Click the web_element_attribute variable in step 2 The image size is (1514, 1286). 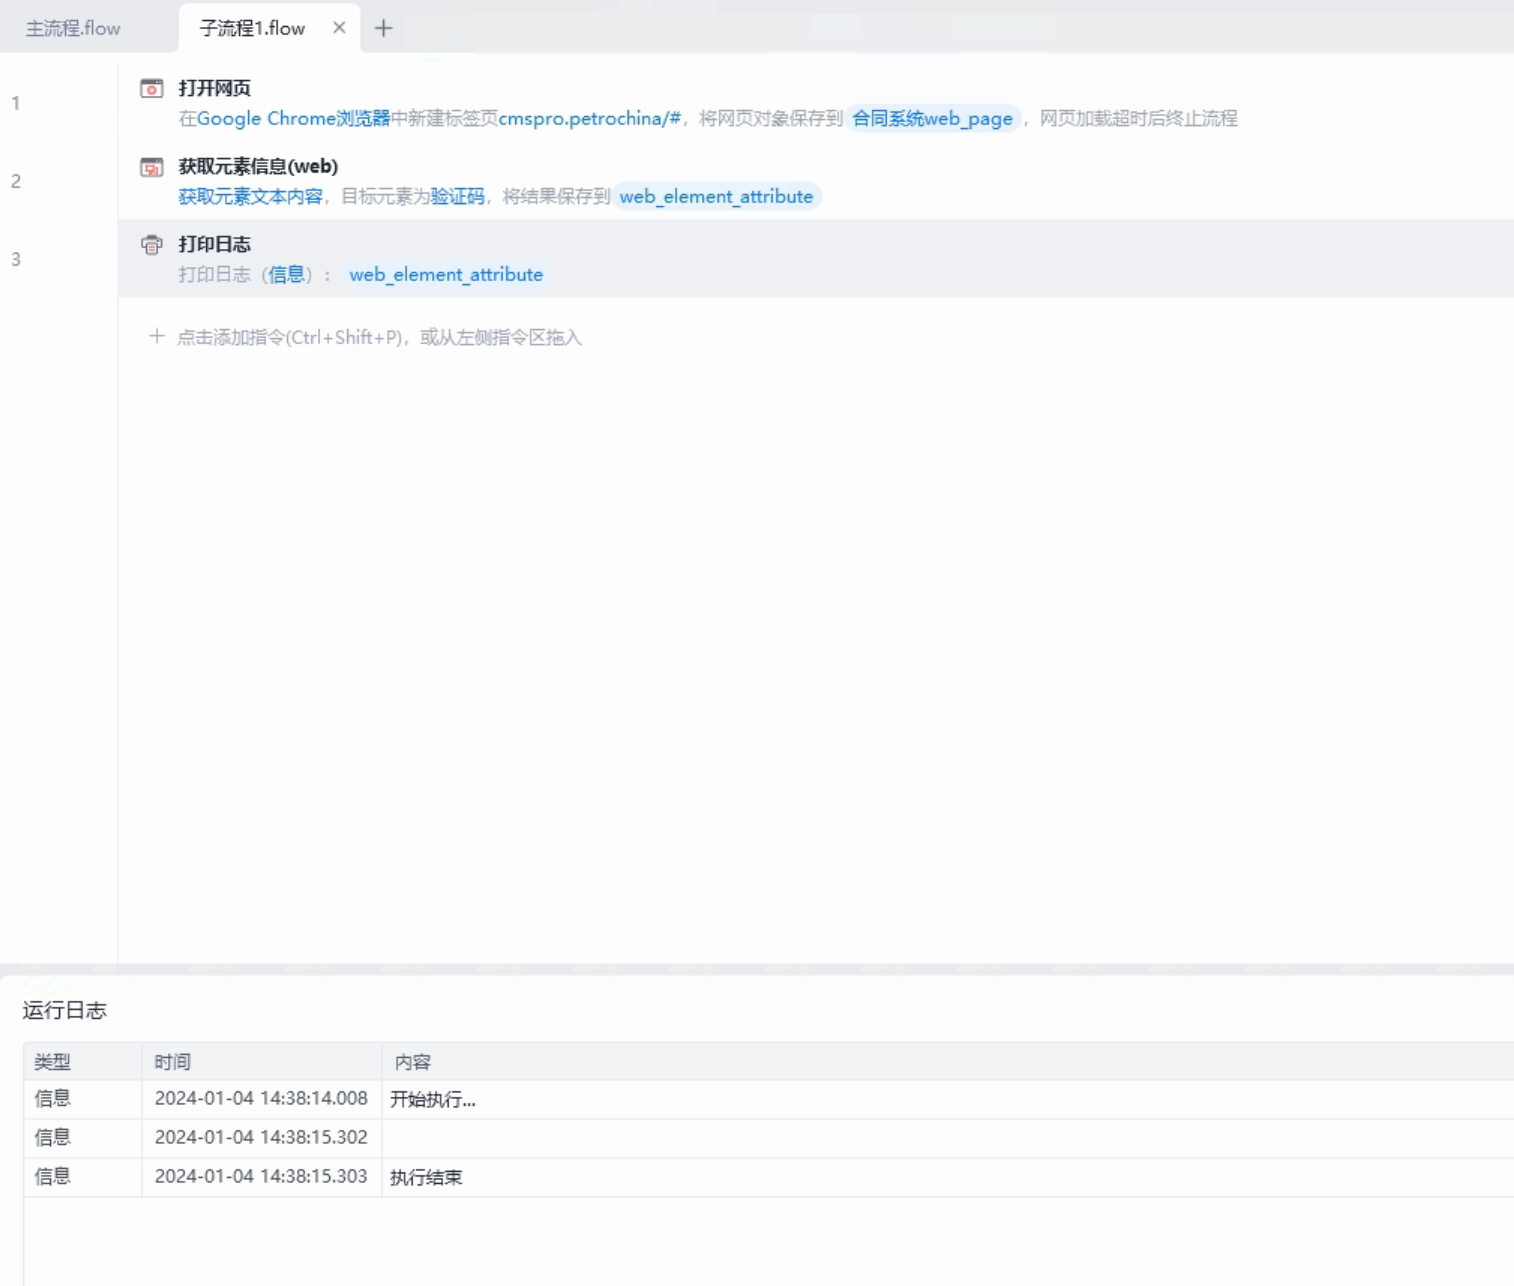tap(716, 197)
